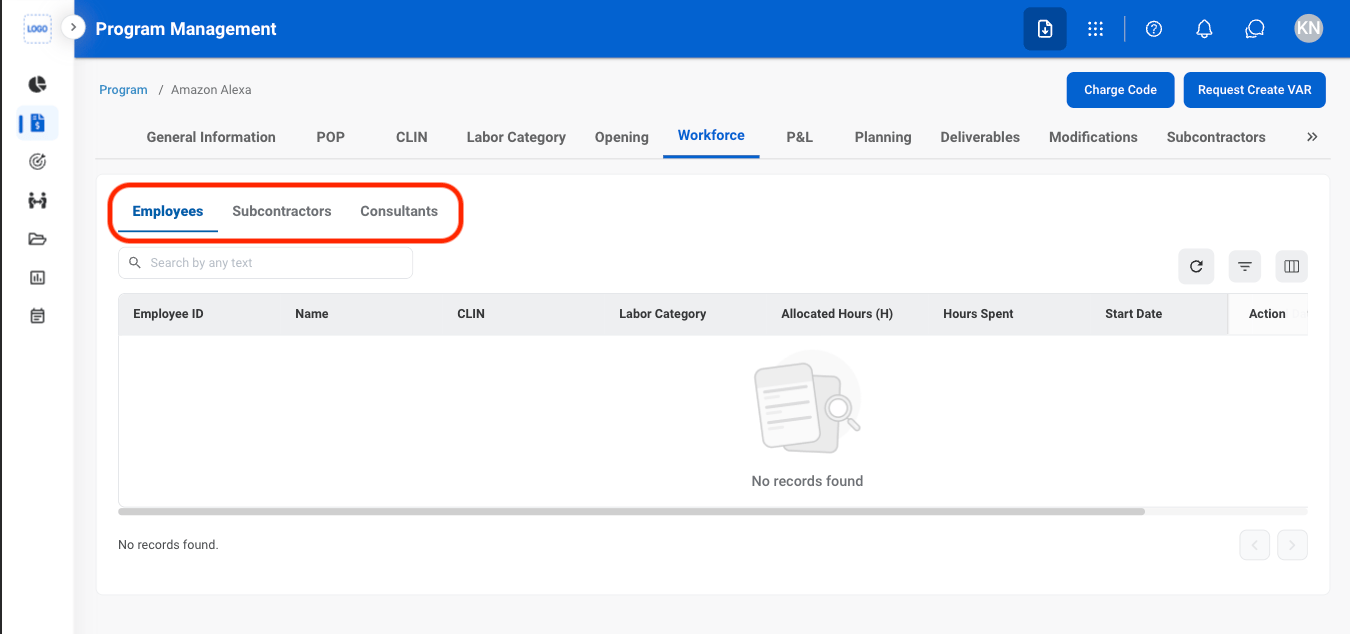Open the target goals icon in the sidebar
Screen dimensions: 1350x634
click(x=37, y=161)
